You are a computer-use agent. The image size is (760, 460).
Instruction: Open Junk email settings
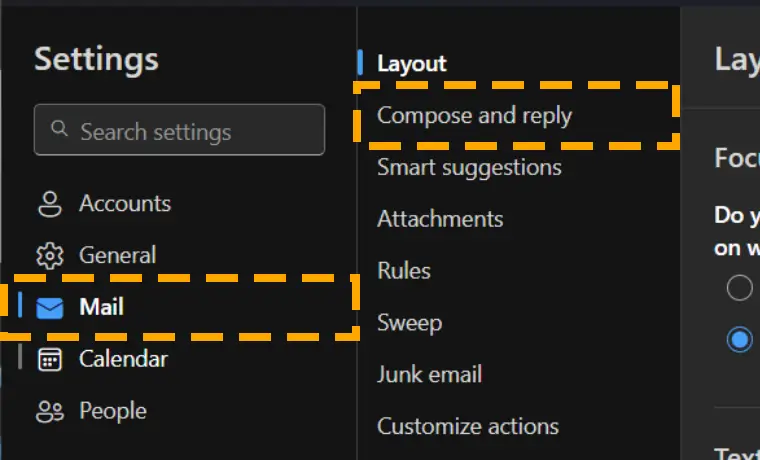429,375
